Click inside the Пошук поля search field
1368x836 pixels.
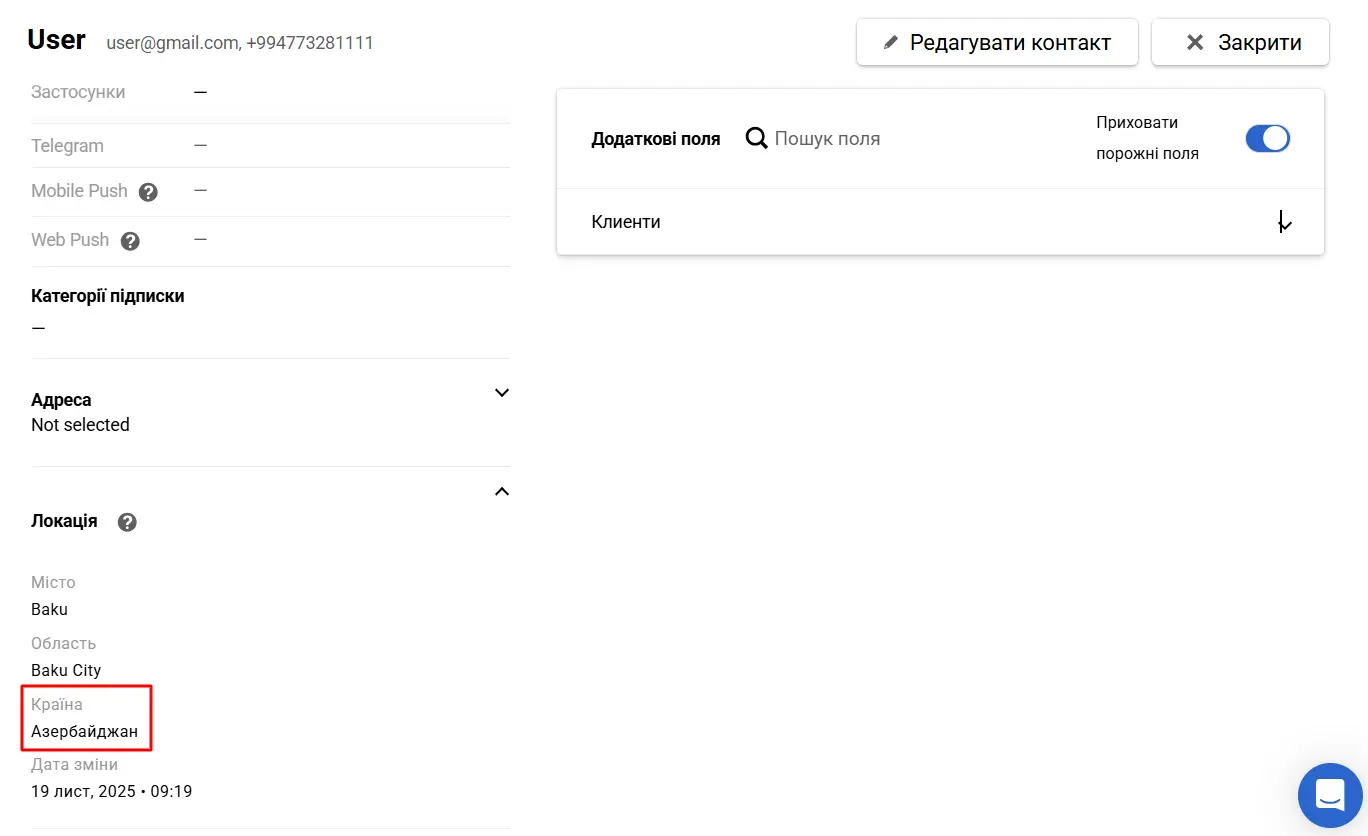(840, 138)
